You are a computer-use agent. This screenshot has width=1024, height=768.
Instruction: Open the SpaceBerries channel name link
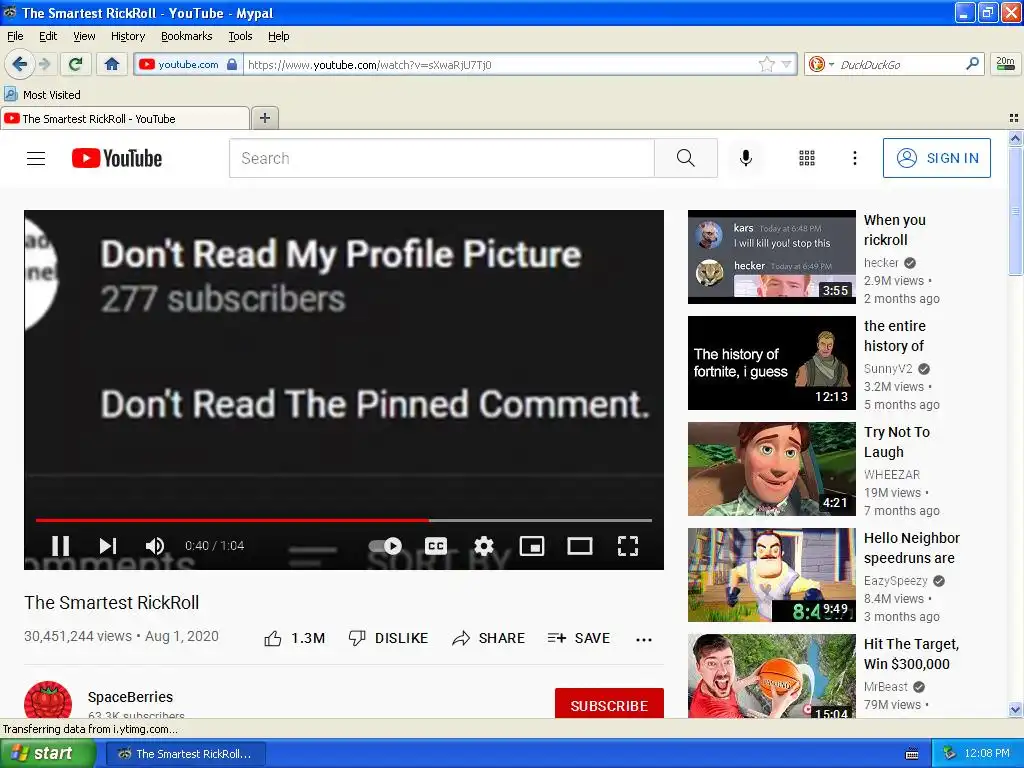click(x=131, y=697)
